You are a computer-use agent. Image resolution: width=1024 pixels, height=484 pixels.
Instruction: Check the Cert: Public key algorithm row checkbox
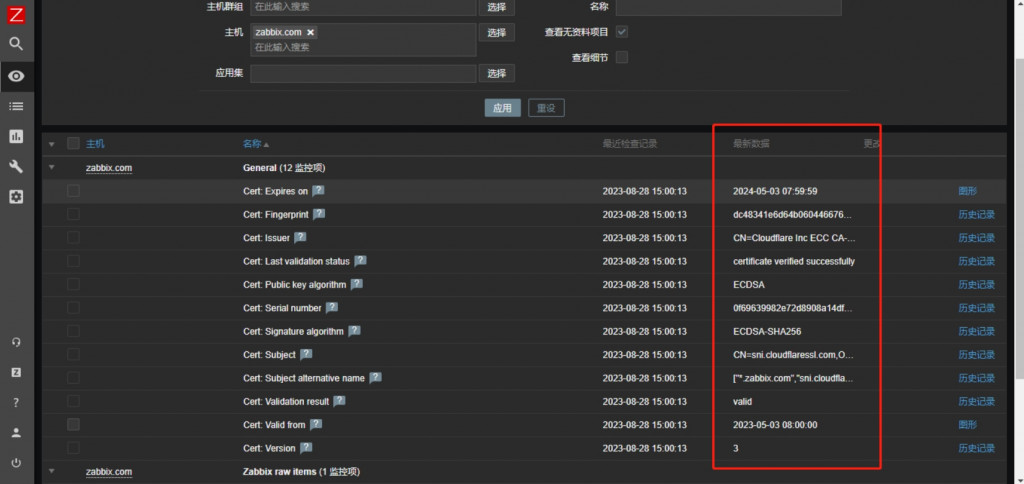pos(73,284)
